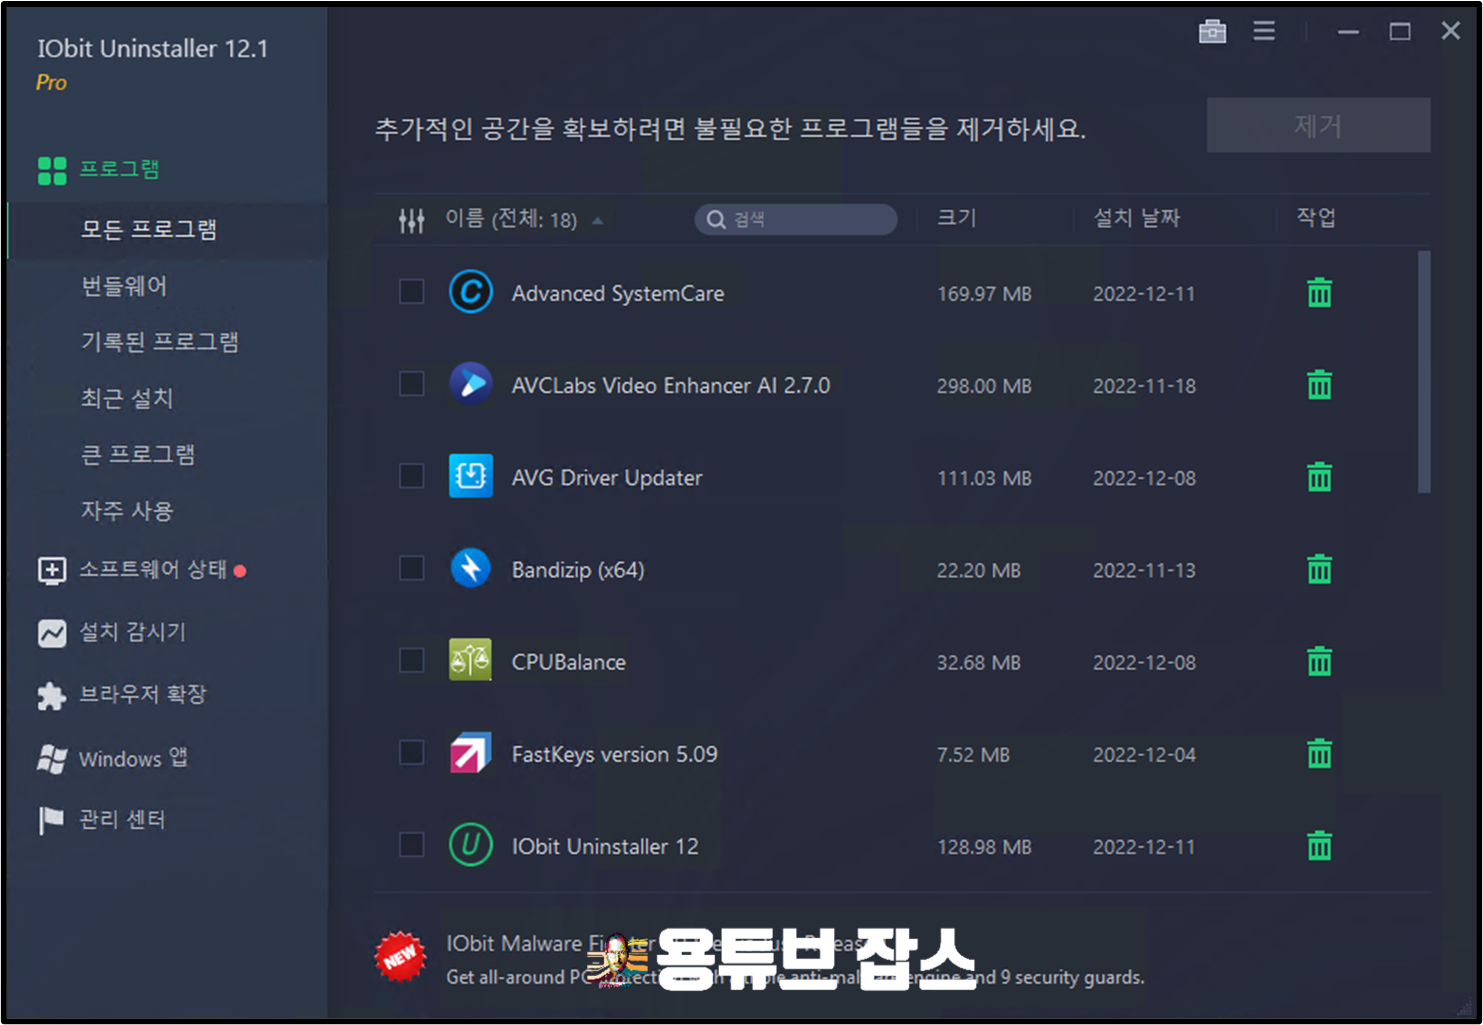This screenshot has height=1025, width=1483.
Task: Sort list by 크기 column header
Action: 956,218
